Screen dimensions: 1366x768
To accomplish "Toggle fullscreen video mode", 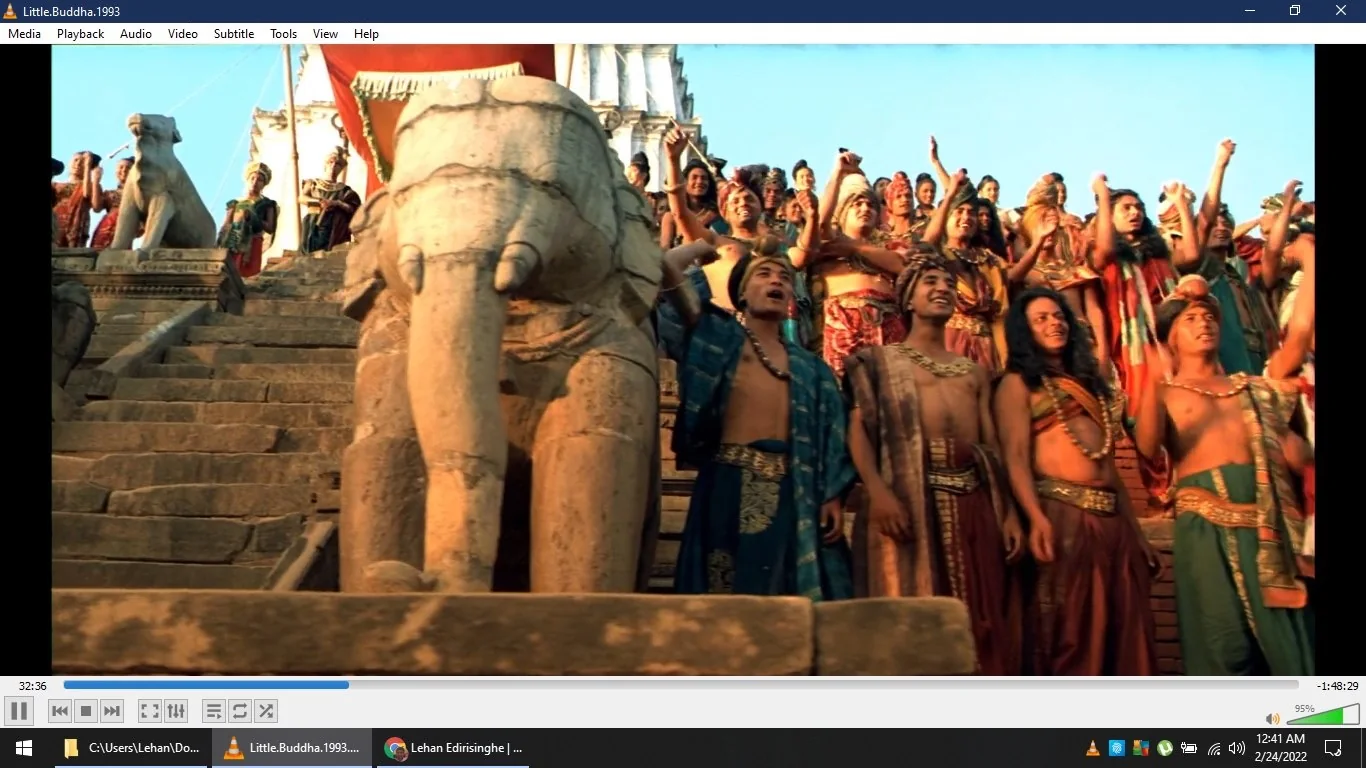I will [x=150, y=711].
